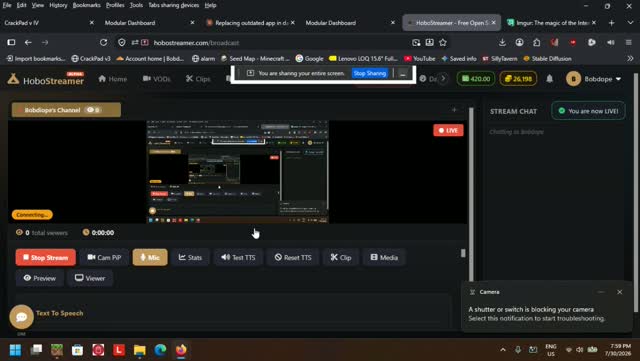Open Firefox from the Windows taskbar
640x361 pixels.
[x=181, y=350]
